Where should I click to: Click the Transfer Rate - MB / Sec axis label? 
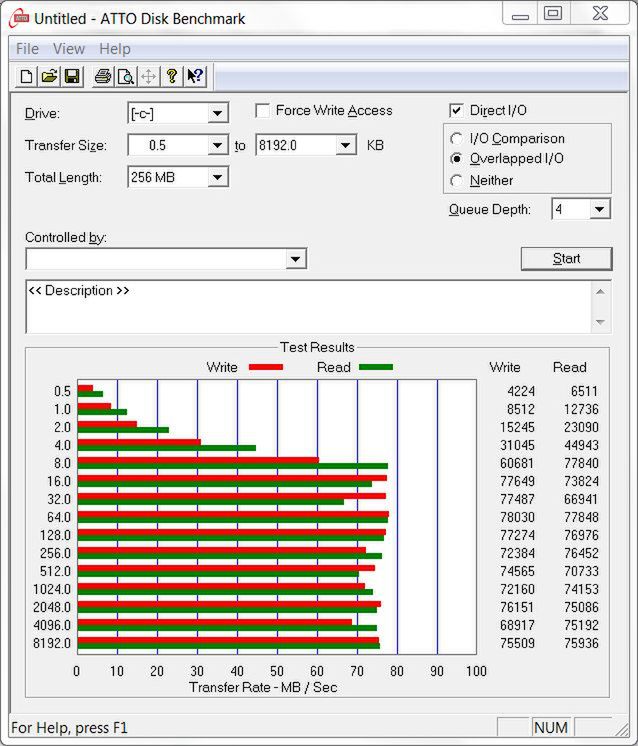click(263, 687)
